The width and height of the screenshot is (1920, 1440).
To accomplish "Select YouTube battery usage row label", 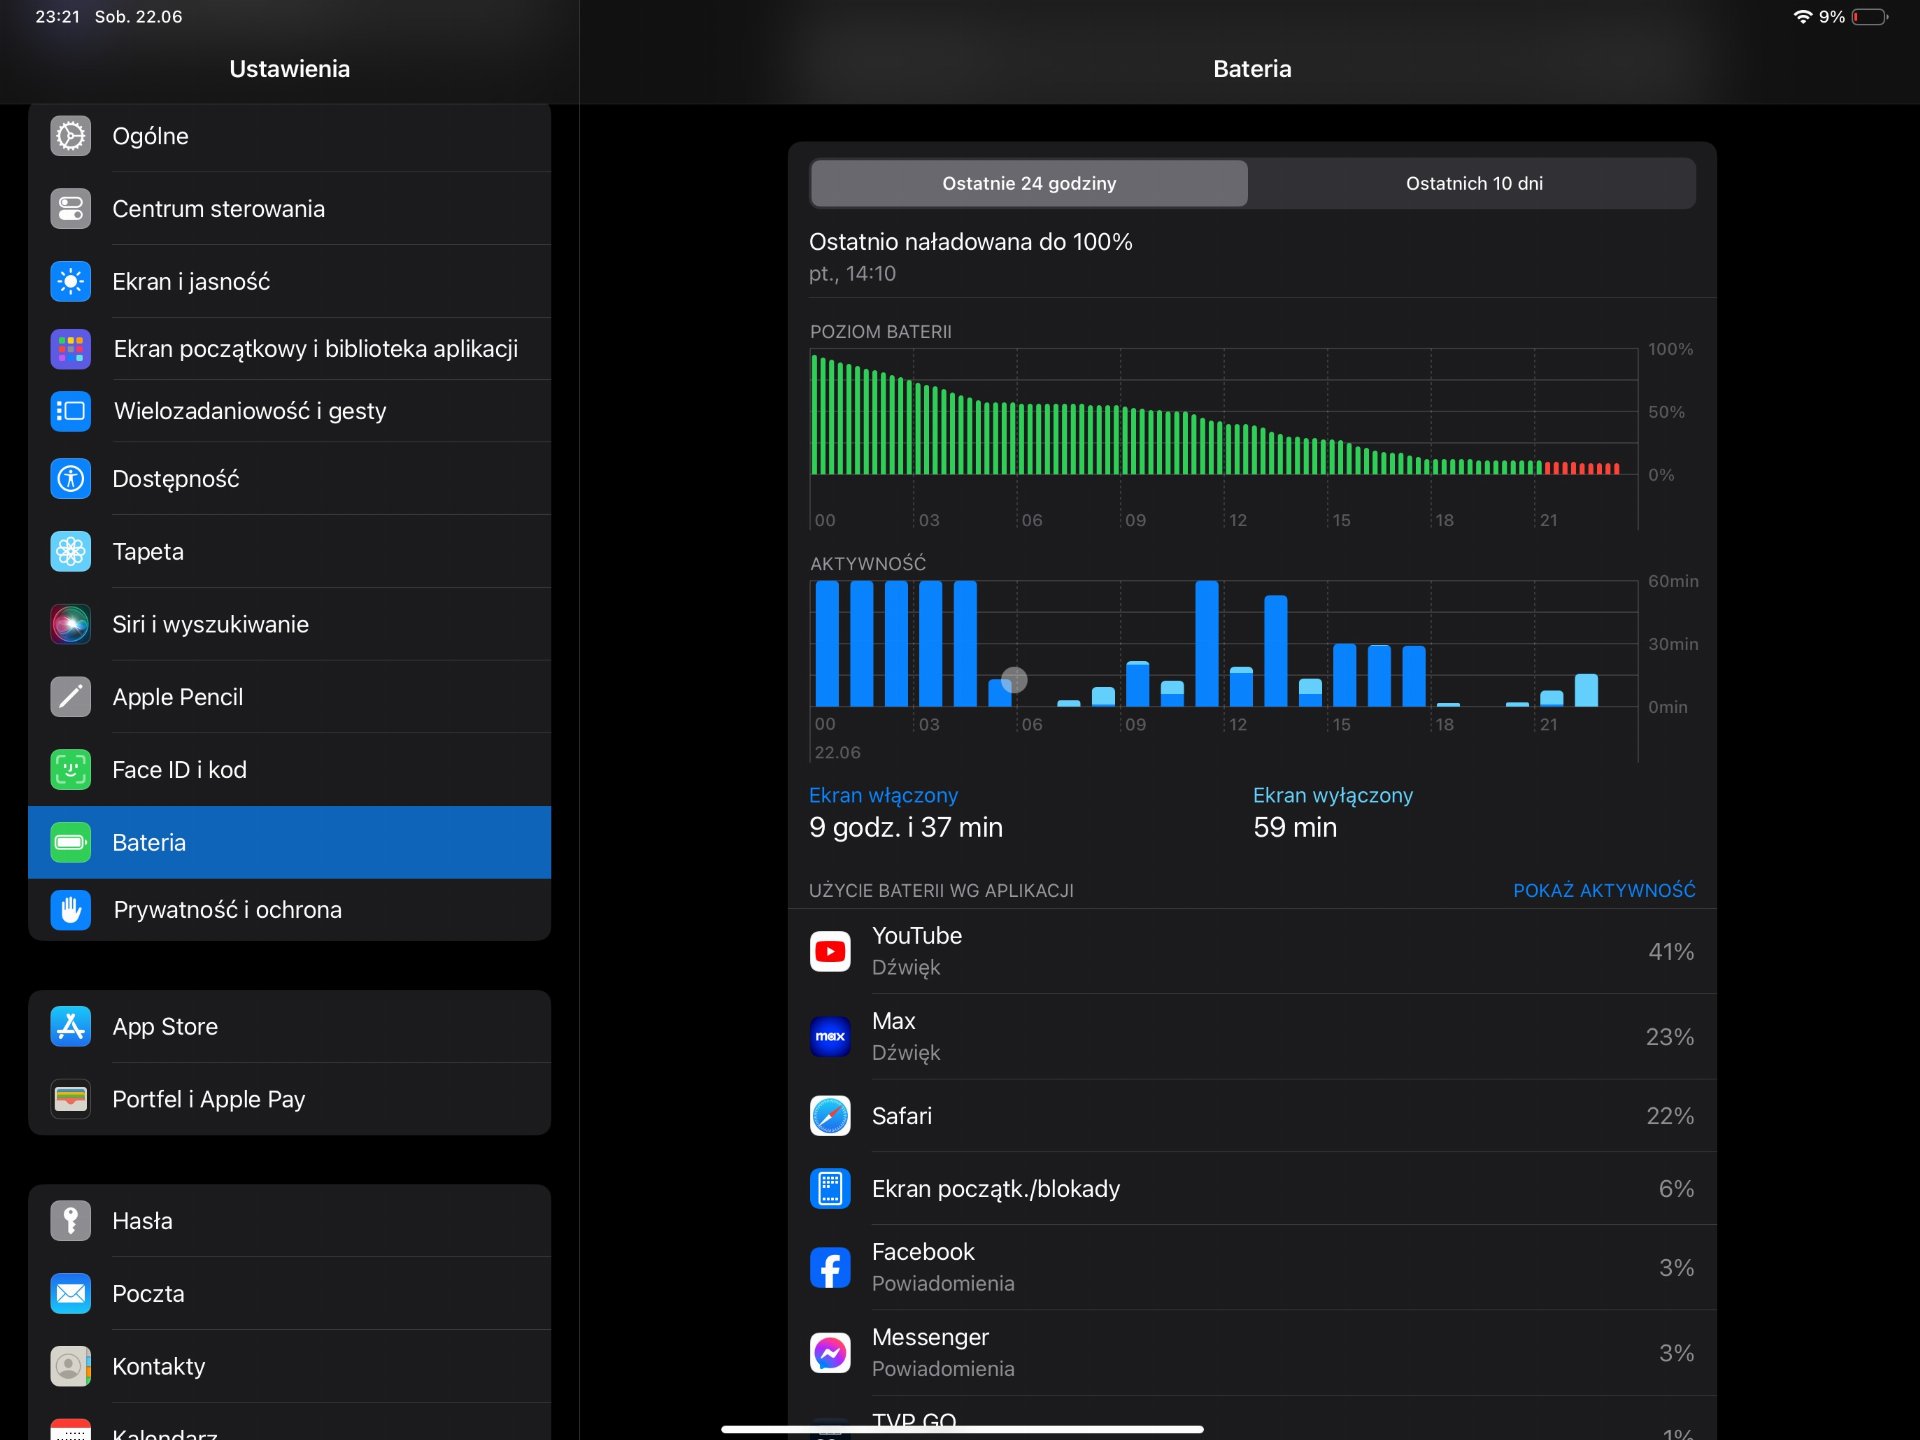I will coord(917,936).
